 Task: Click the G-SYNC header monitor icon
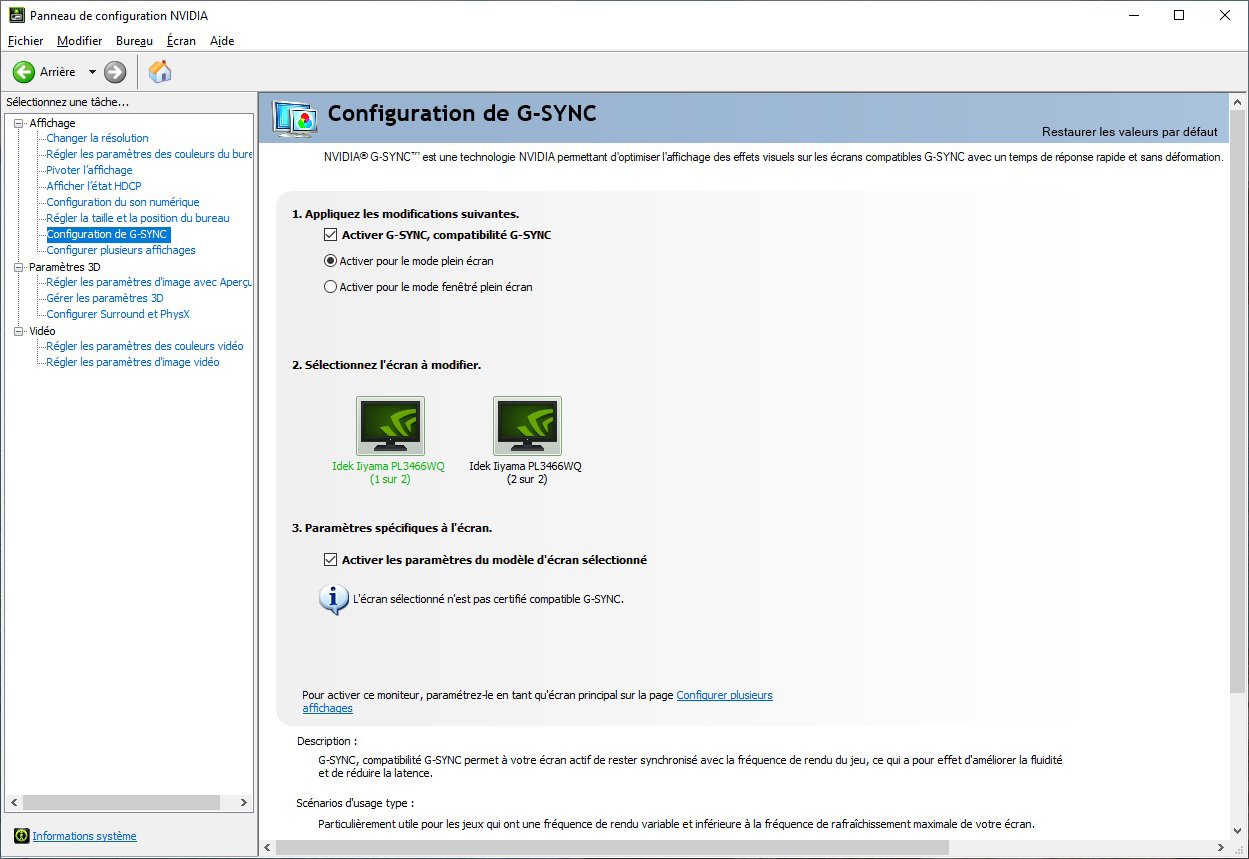click(x=296, y=119)
